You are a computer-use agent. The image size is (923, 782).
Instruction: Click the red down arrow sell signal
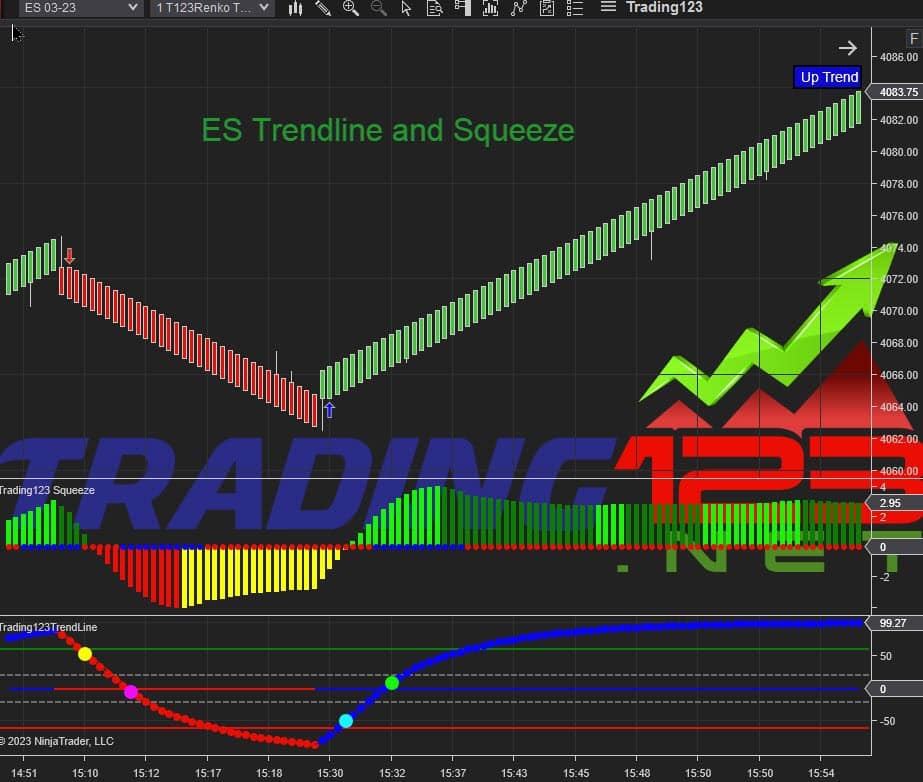69,256
